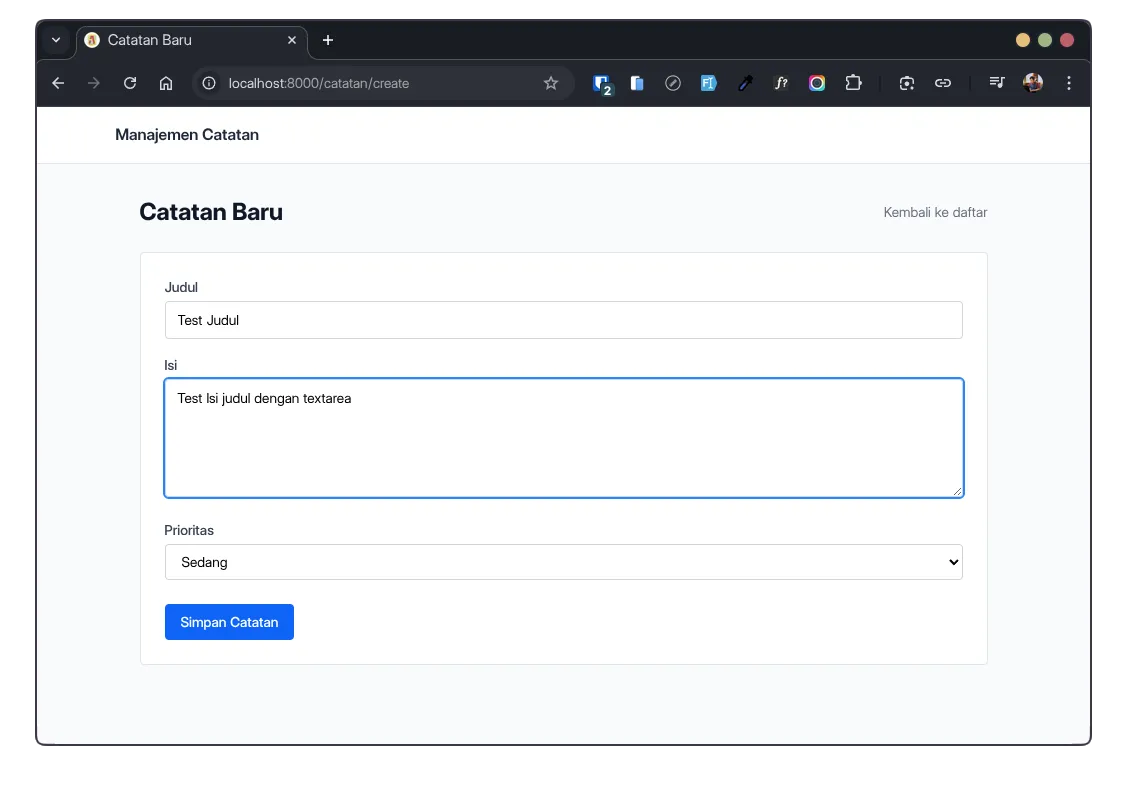This screenshot has width=1127, height=797.
Task: Open the Instagram-style camera extension icon
Action: [817, 83]
